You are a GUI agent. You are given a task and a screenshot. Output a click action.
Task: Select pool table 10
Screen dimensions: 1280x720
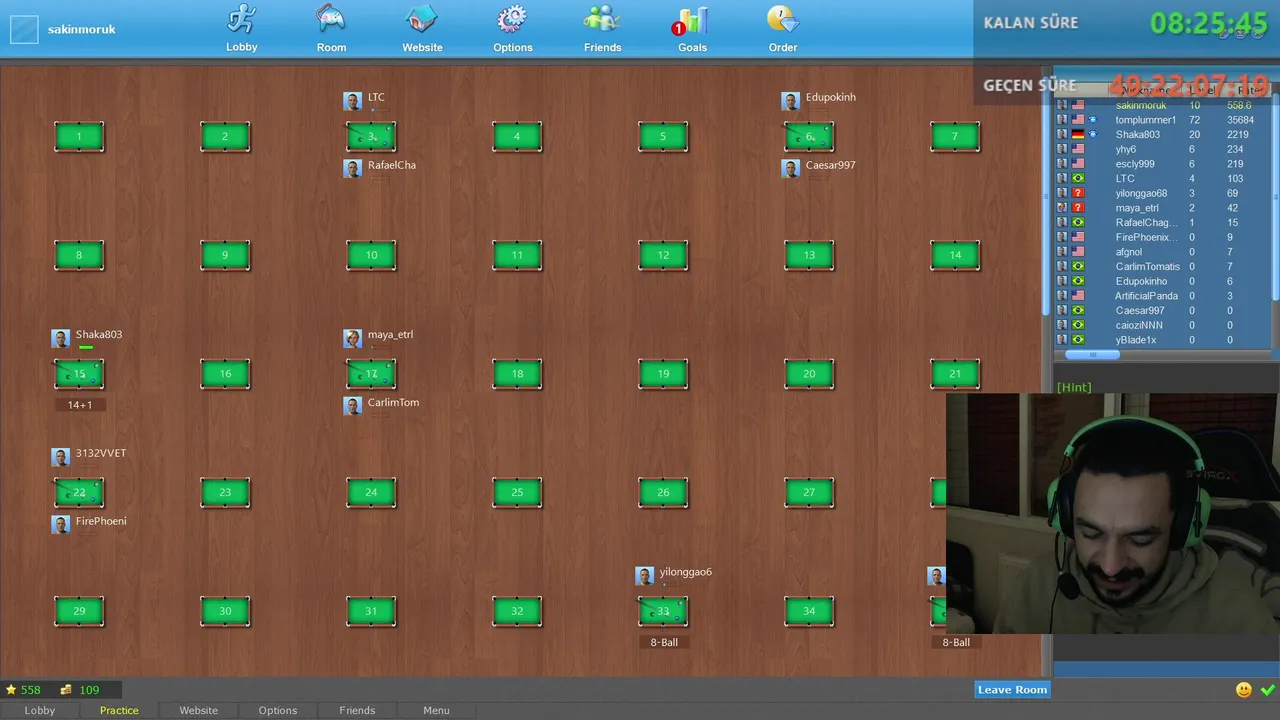pos(371,255)
